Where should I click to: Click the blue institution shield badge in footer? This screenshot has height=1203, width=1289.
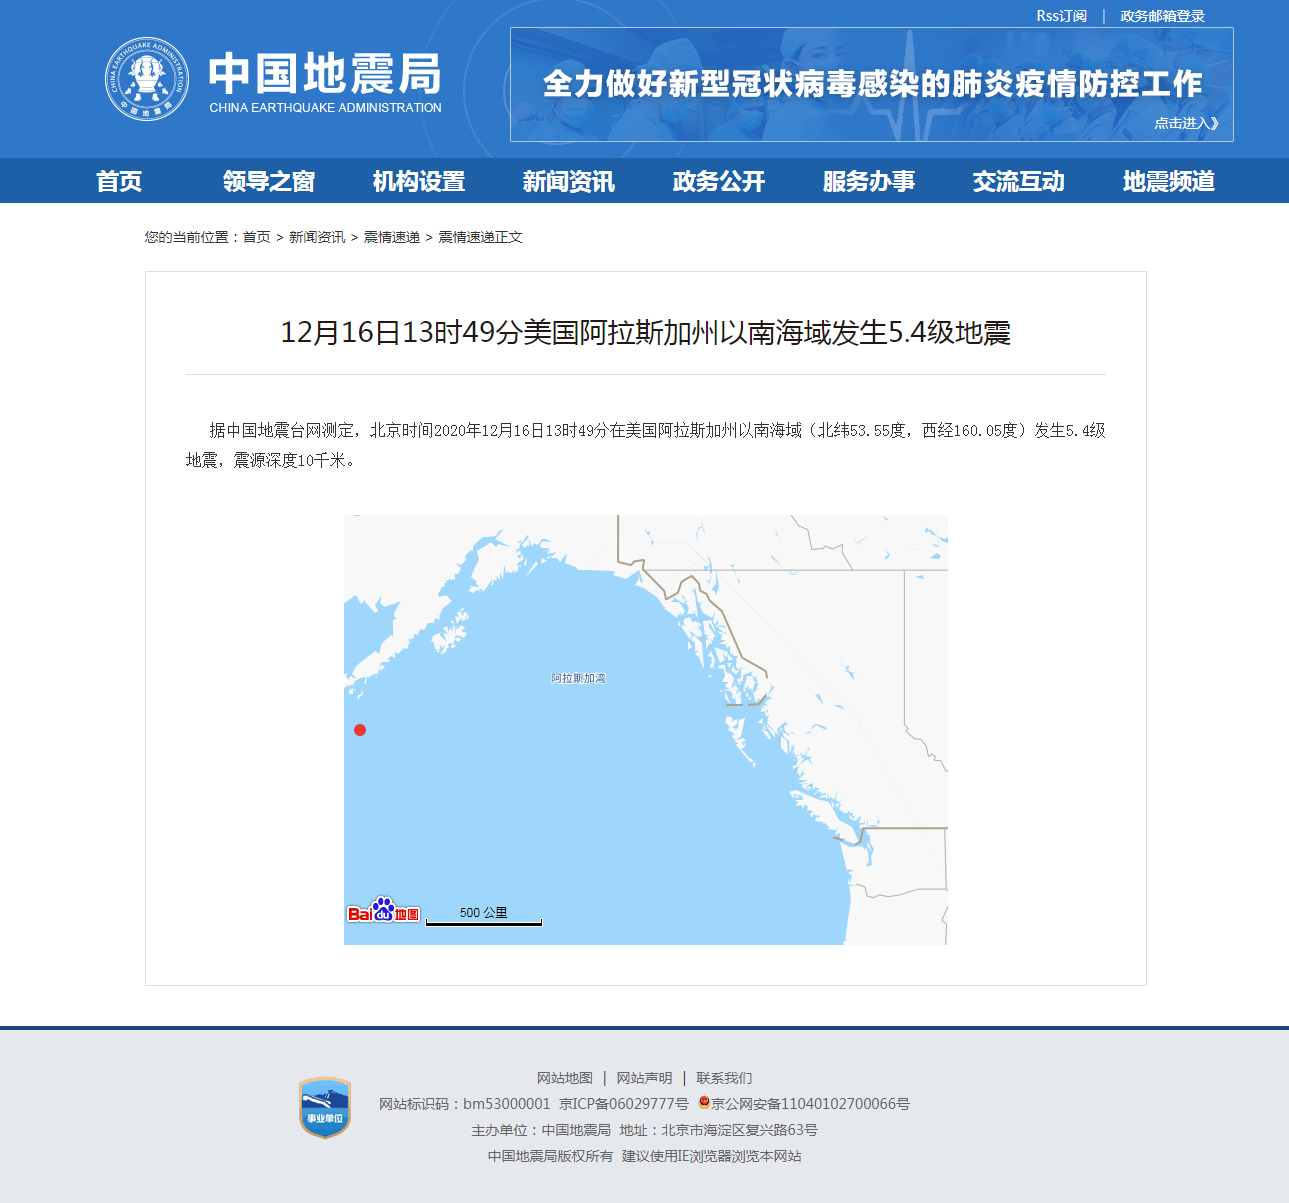pos(325,1107)
